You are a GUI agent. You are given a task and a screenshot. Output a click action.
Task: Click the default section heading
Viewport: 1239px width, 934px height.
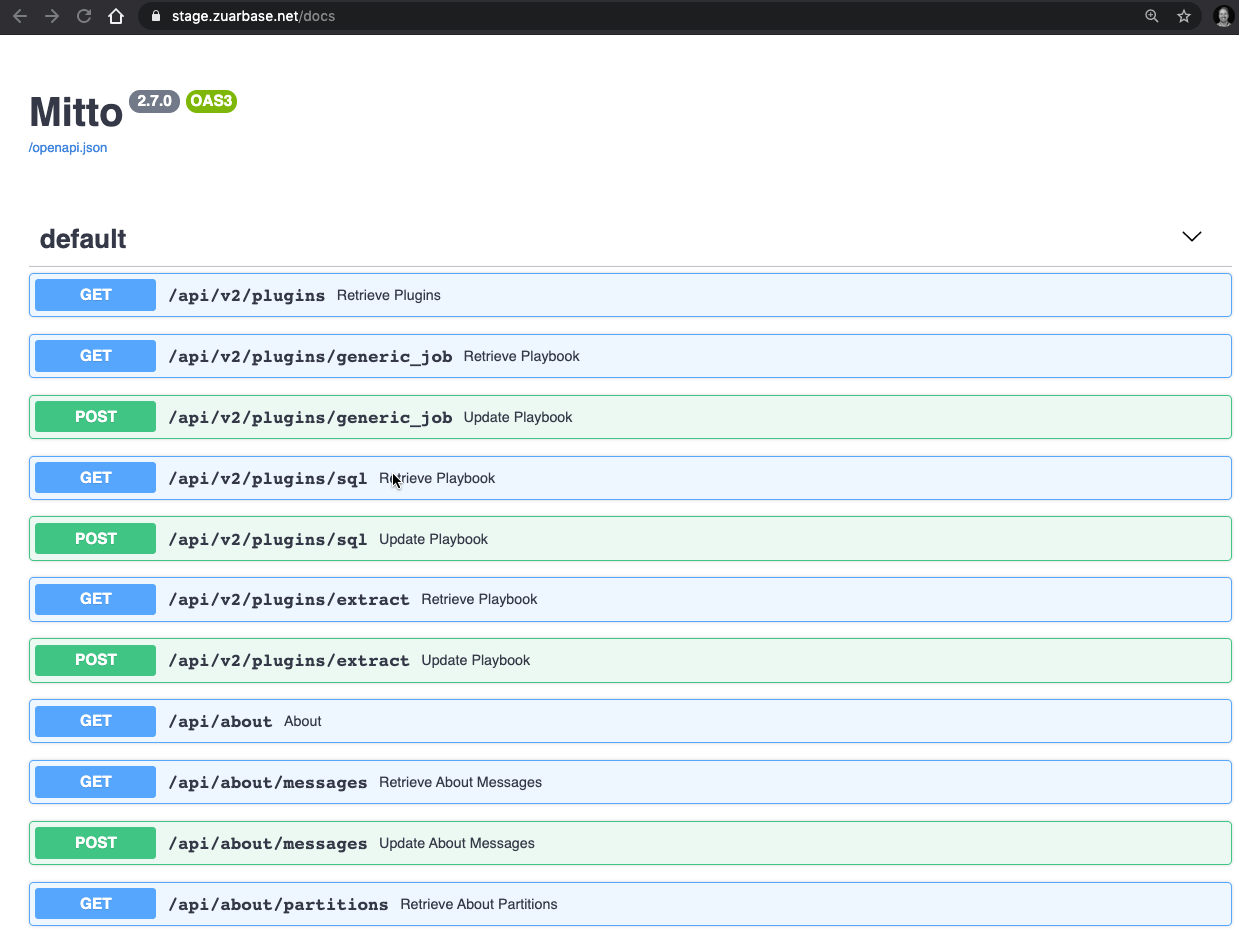(83, 239)
